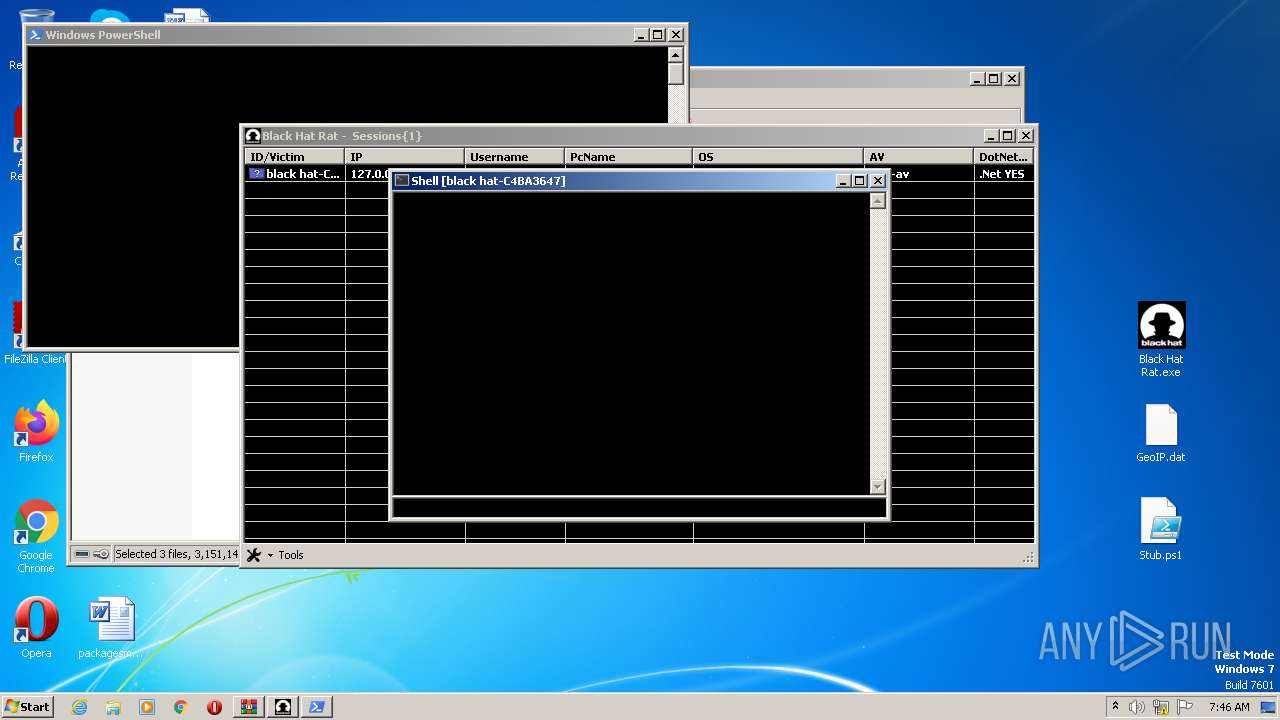Switch to the WinRAR taskbar button
The image size is (1280, 720).
click(249, 707)
